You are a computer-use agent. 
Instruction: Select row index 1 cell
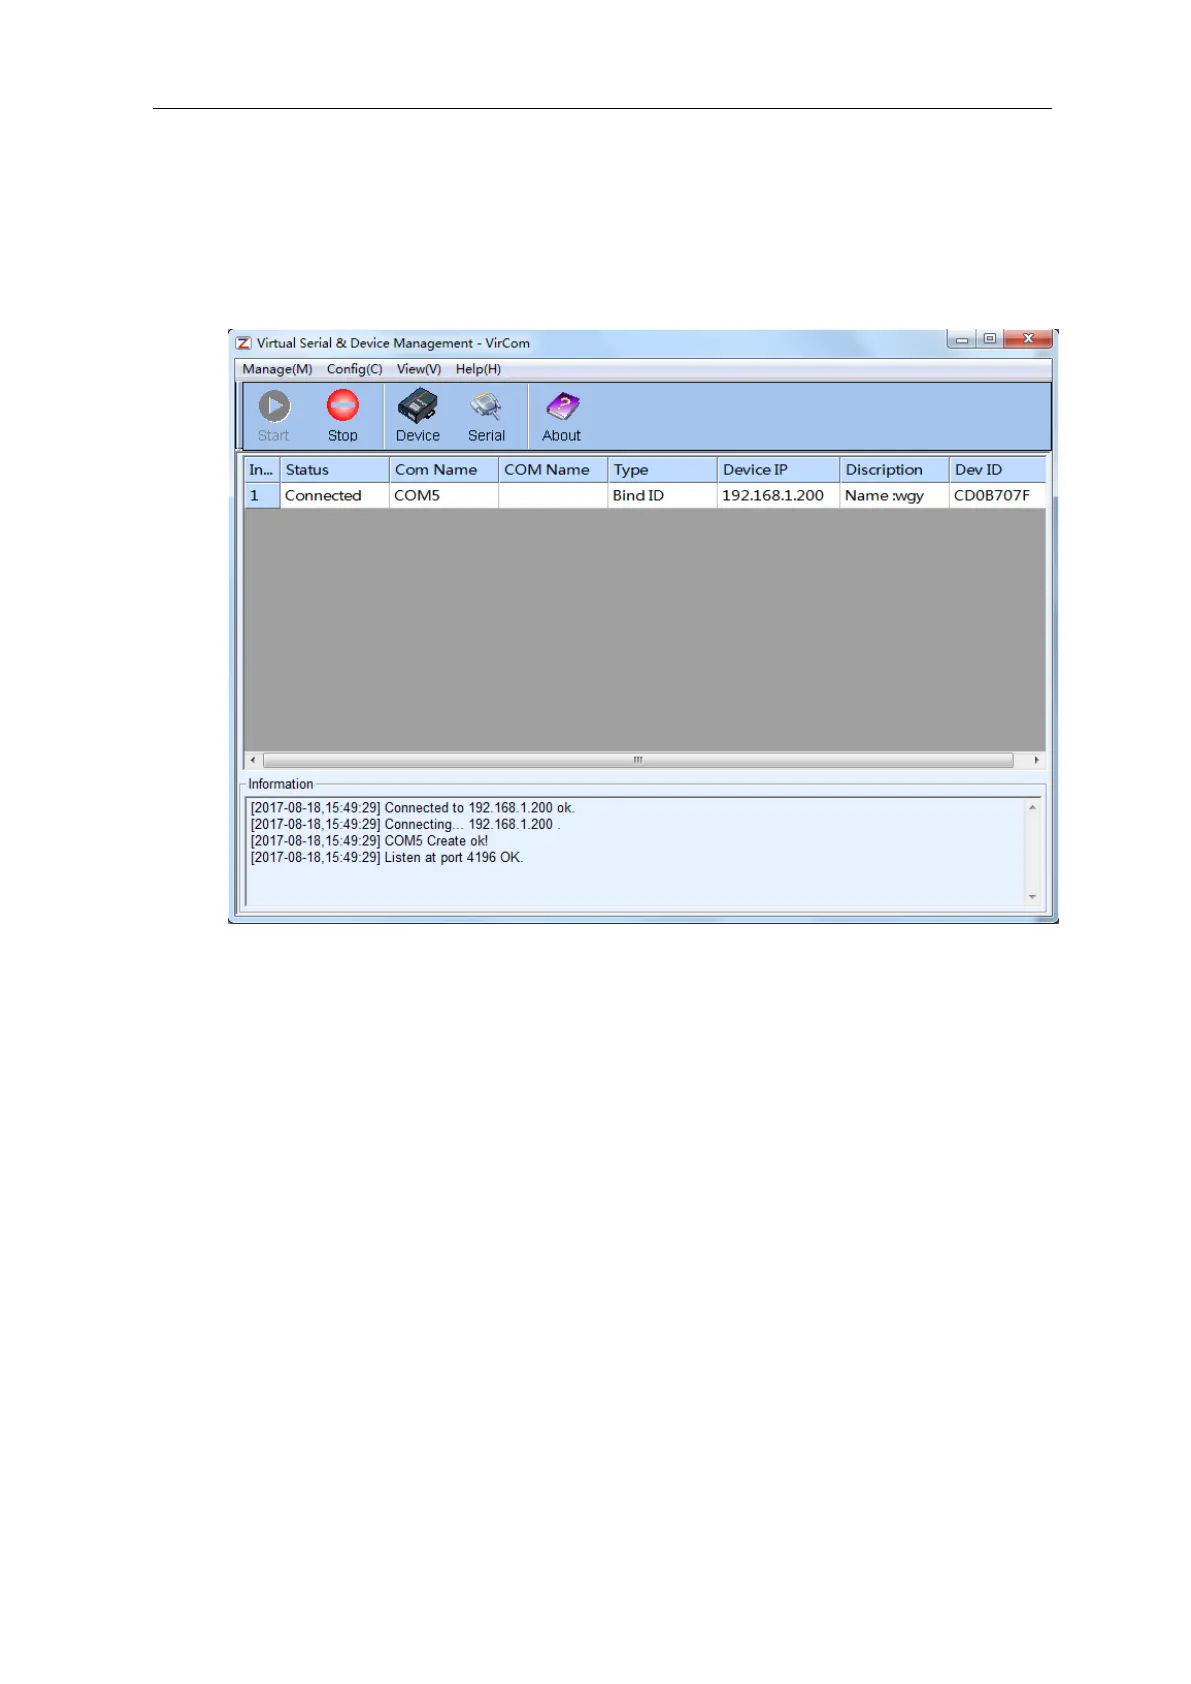pyautogui.click(x=262, y=495)
